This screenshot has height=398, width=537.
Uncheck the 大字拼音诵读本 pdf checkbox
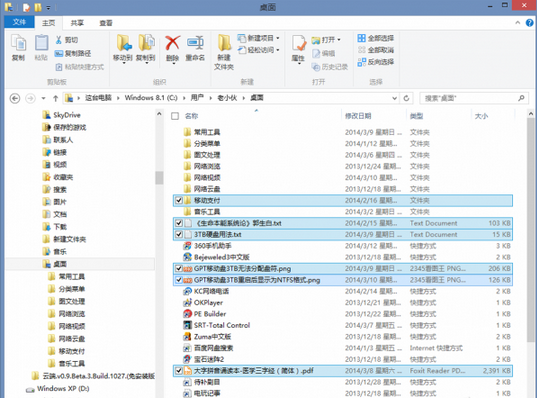coord(179,371)
